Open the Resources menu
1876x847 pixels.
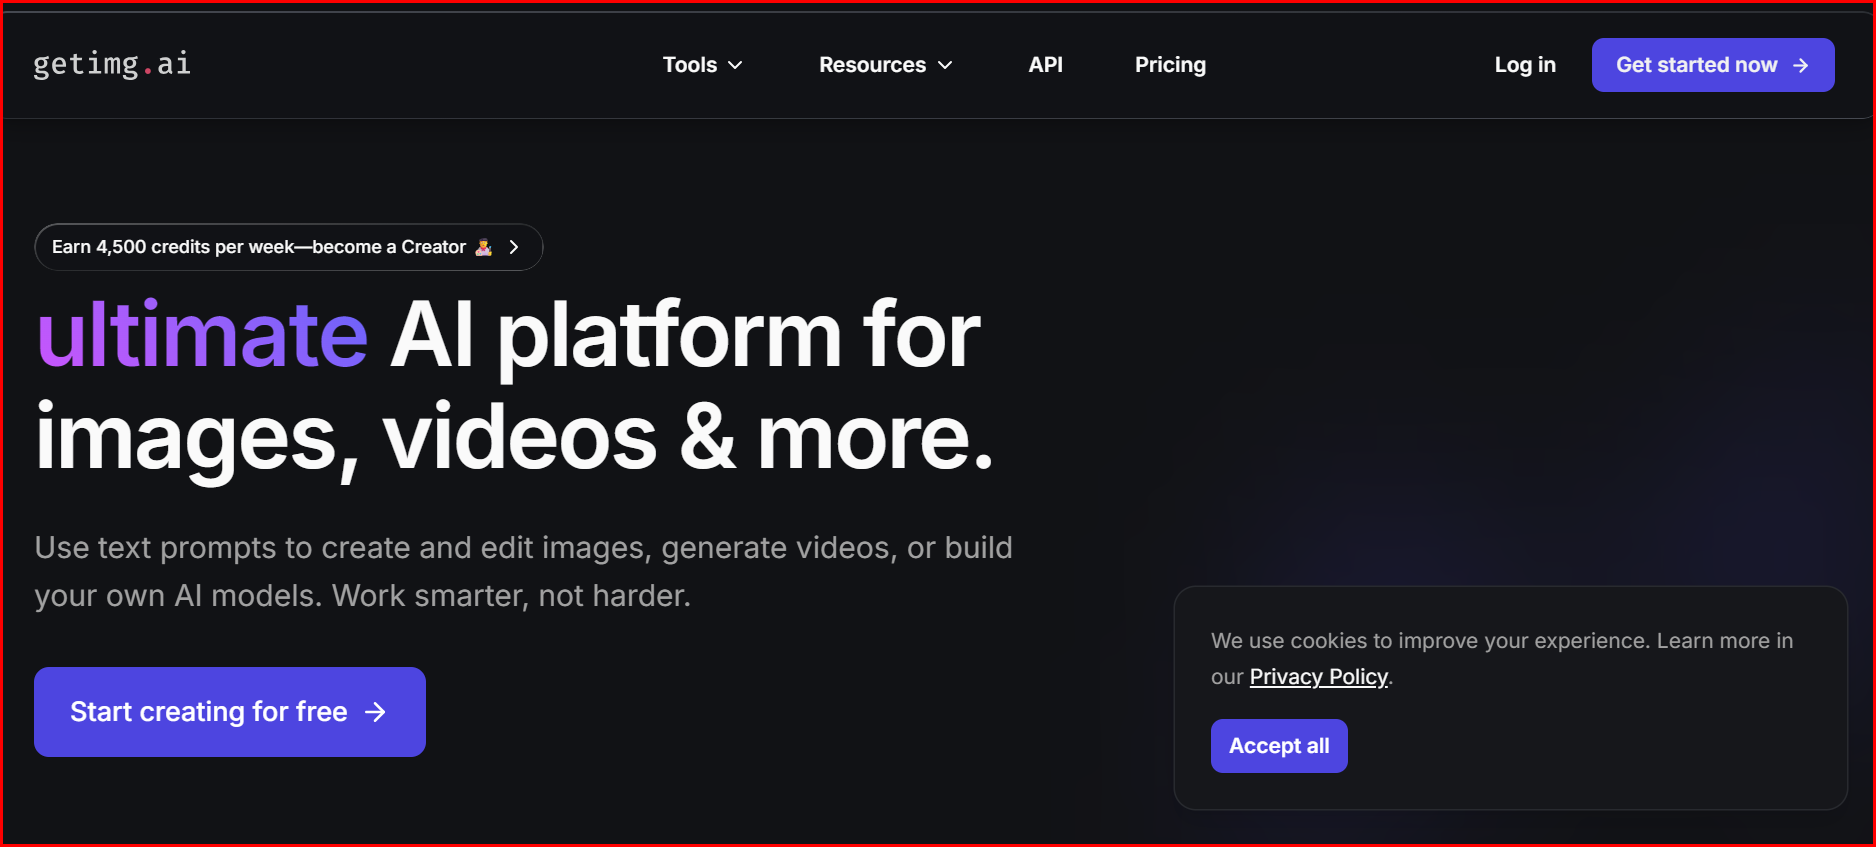pyautogui.click(x=872, y=65)
